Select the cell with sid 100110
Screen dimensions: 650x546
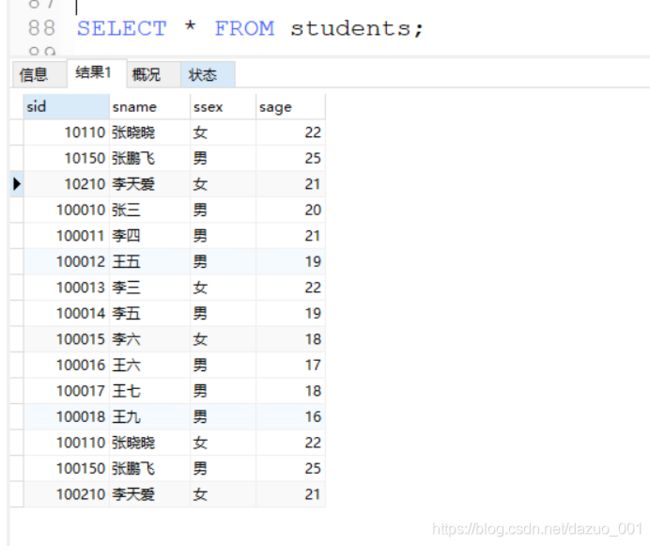(x=66, y=442)
